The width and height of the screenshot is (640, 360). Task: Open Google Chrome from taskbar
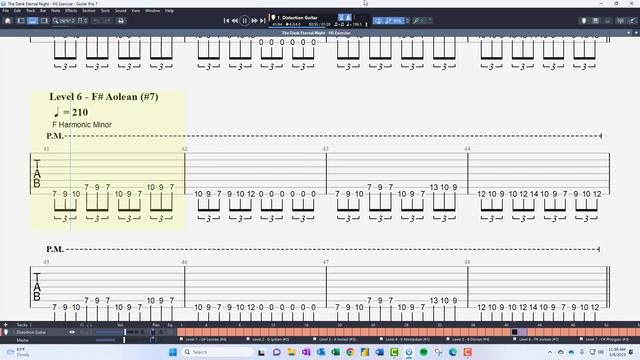350,352
